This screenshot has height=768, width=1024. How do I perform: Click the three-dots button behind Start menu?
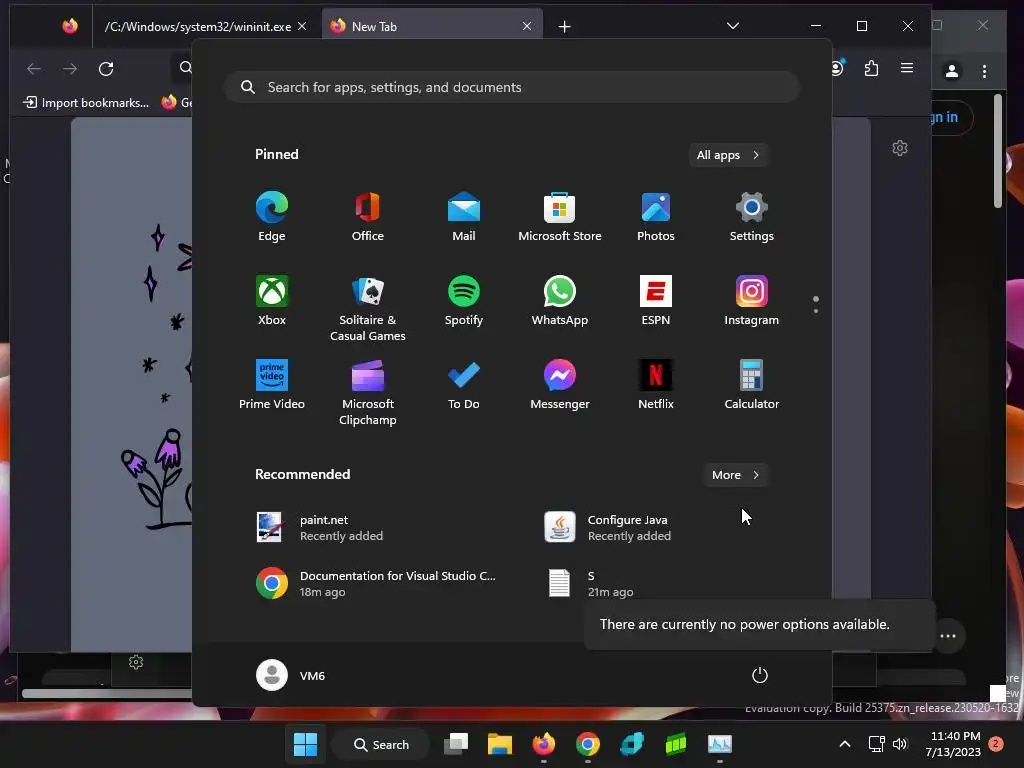[948, 636]
